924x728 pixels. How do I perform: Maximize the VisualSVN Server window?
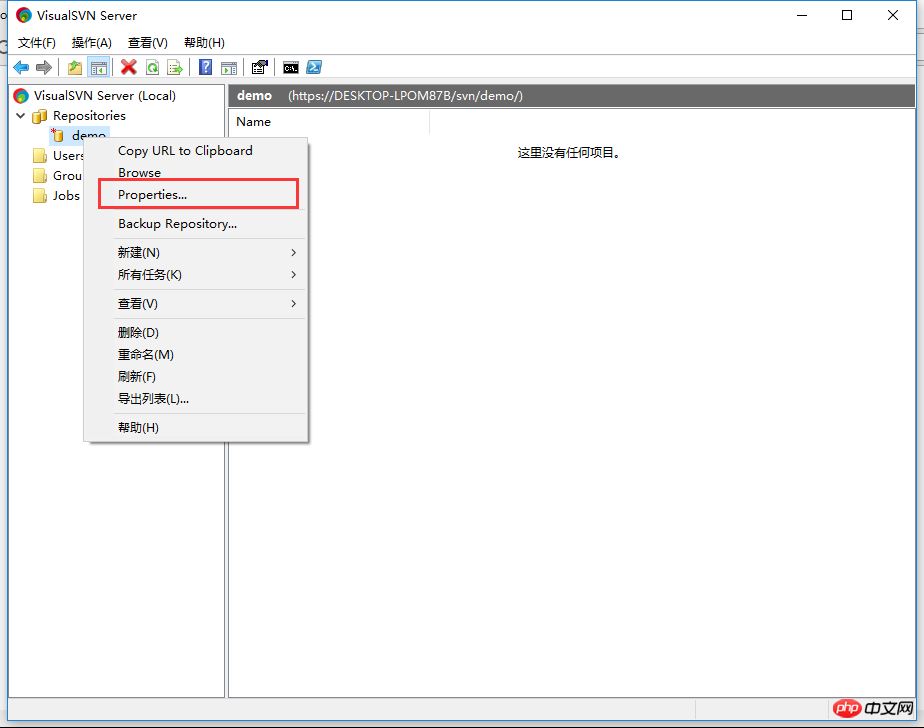tap(847, 15)
